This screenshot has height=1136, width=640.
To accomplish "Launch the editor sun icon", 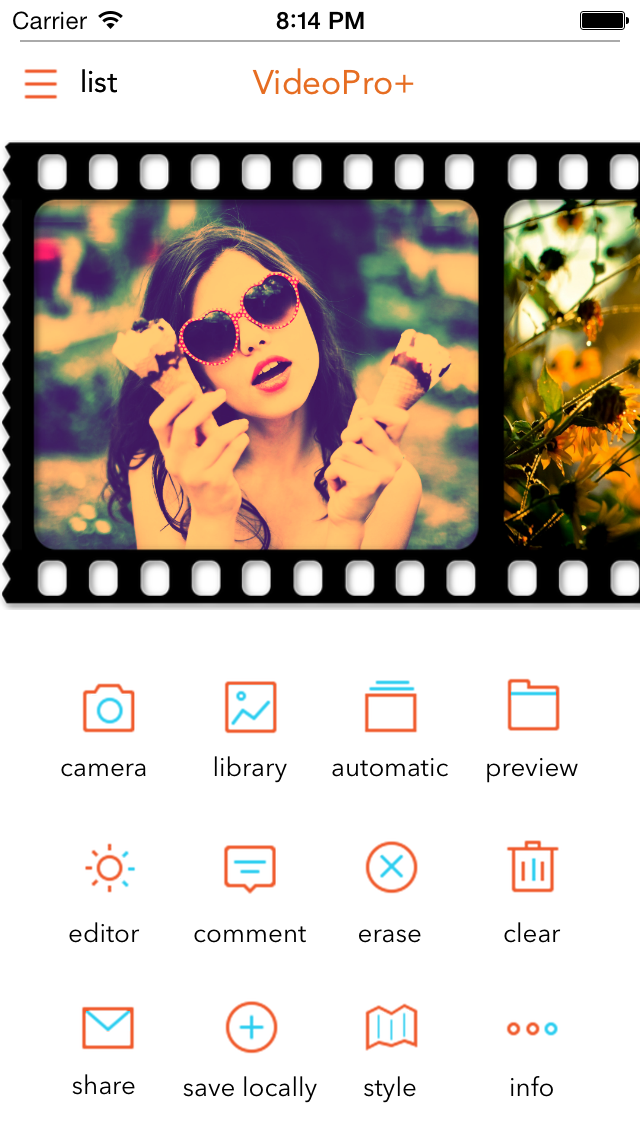I will click(x=109, y=867).
